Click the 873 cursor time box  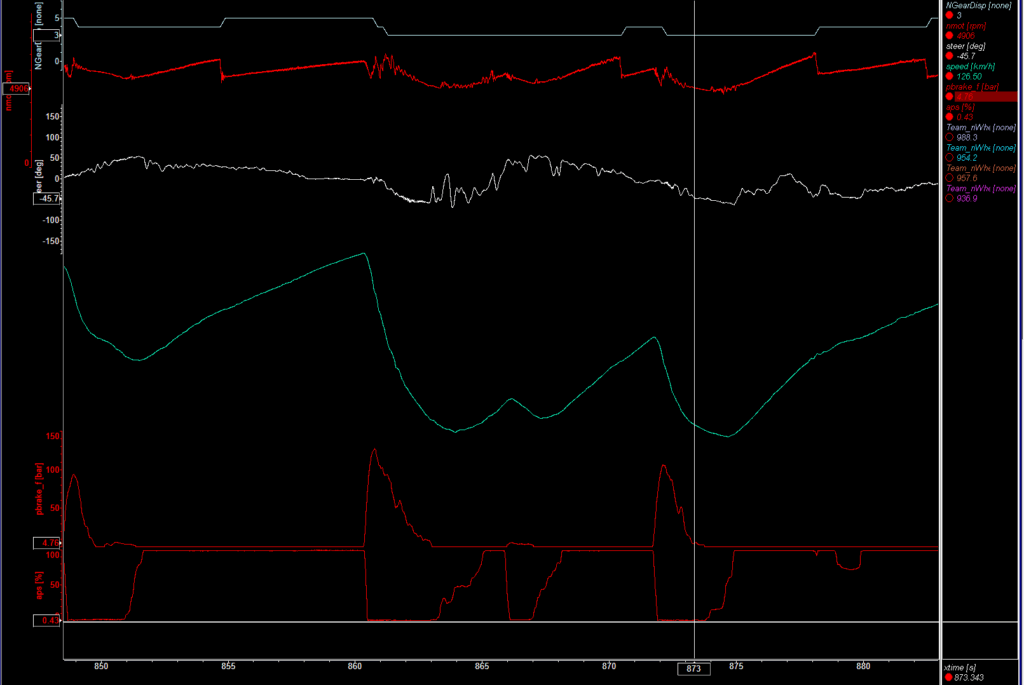tap(694, 668)
